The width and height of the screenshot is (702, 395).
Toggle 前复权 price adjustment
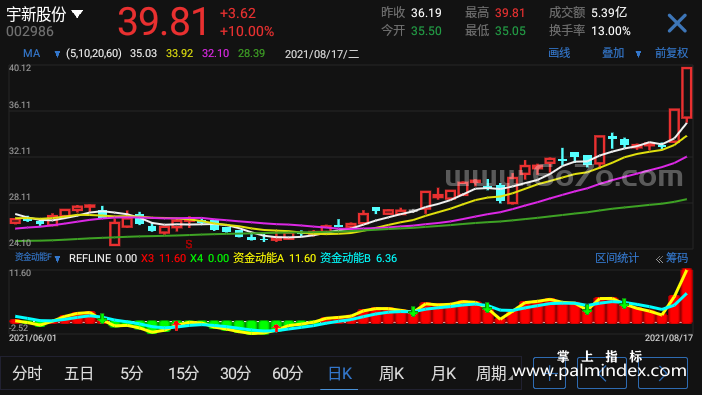coord(671,53)
